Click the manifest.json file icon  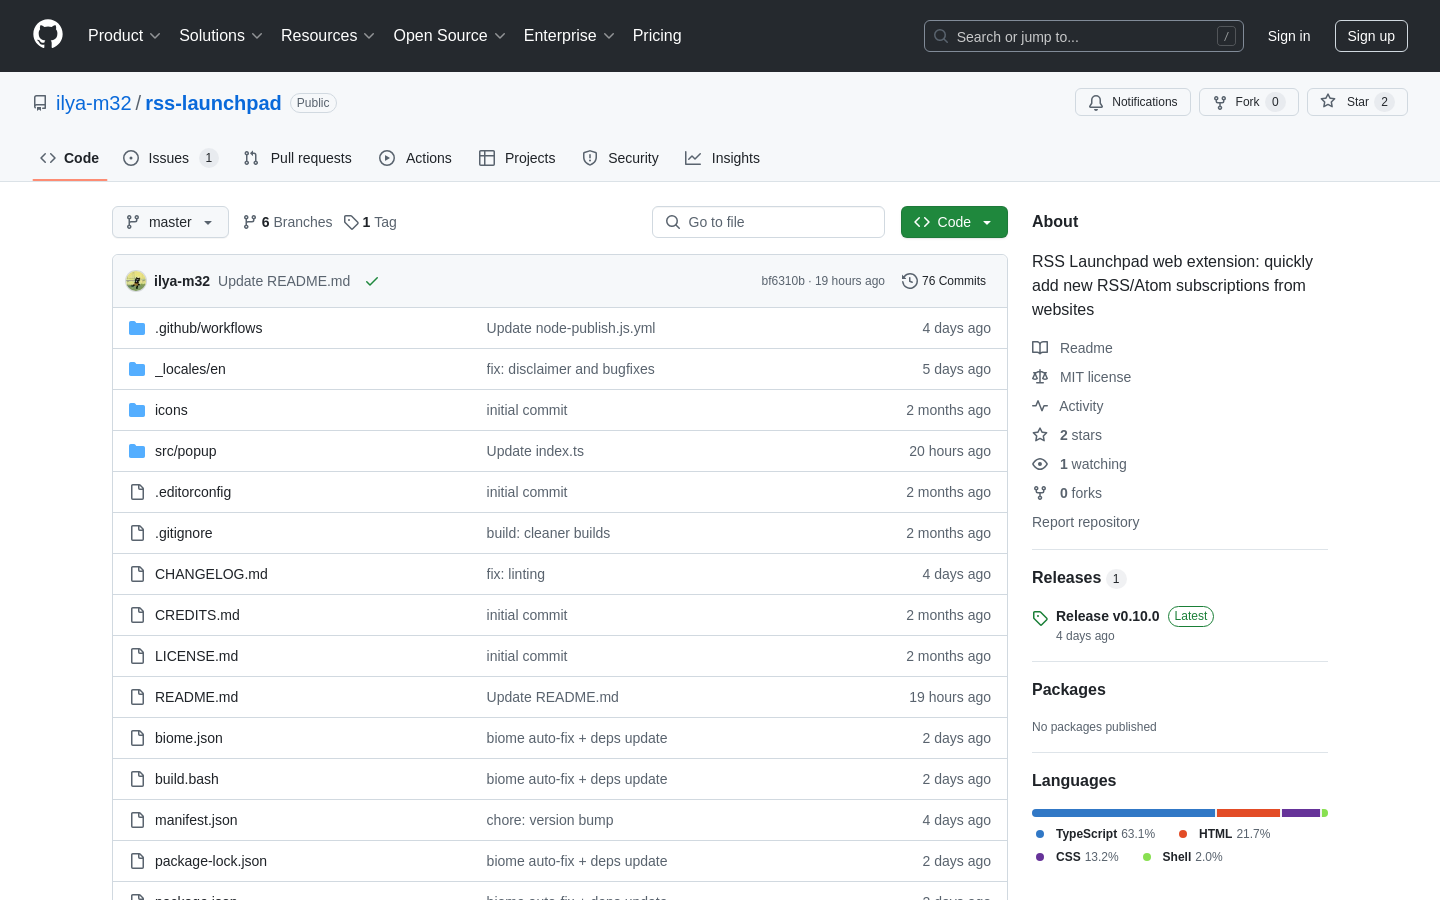click(x=137, y=820)
